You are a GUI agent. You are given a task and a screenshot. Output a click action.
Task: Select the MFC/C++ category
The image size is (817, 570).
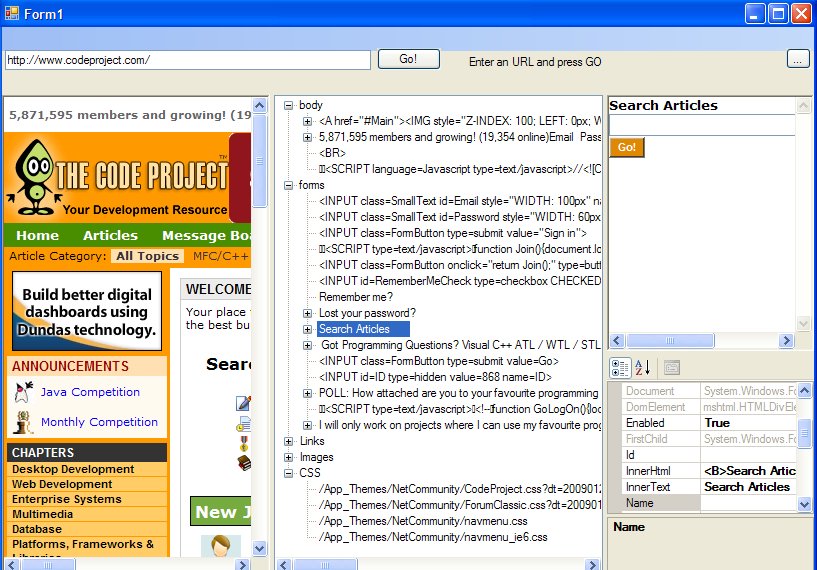click(x=221, y=256)
